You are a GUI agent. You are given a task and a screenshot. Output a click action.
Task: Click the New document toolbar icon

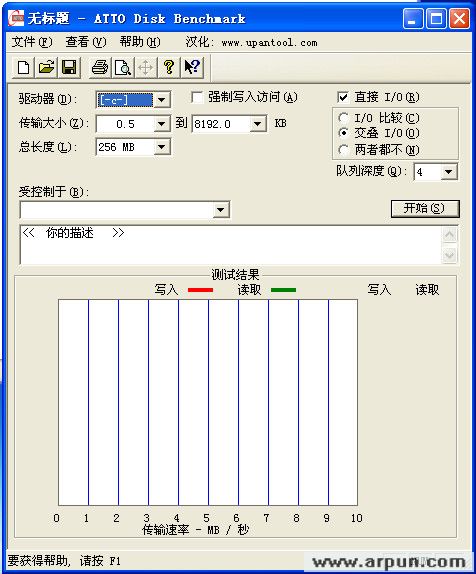(23, 67)
